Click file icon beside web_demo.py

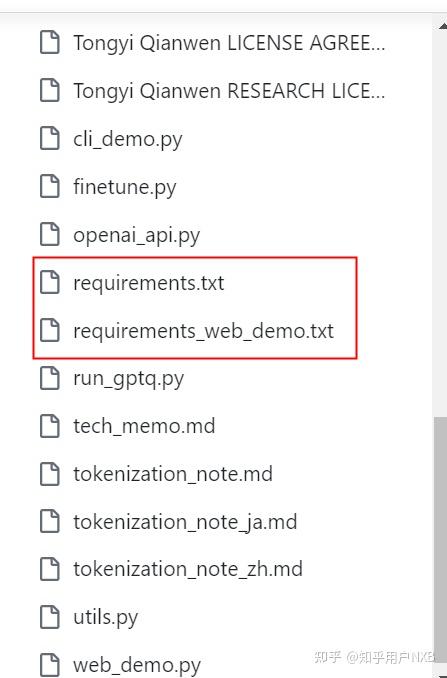click(50, 665)
